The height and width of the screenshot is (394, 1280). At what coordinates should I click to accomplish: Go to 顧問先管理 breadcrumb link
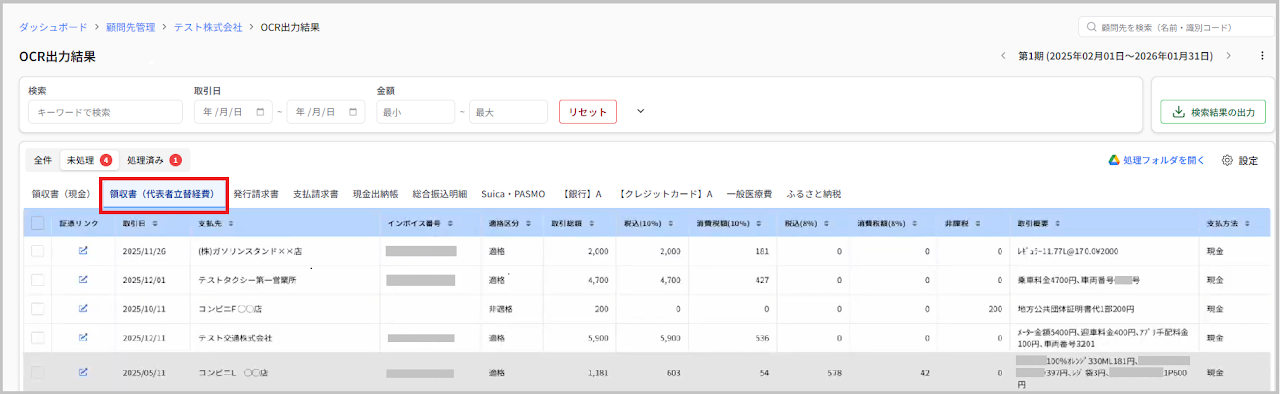point(131,27)
